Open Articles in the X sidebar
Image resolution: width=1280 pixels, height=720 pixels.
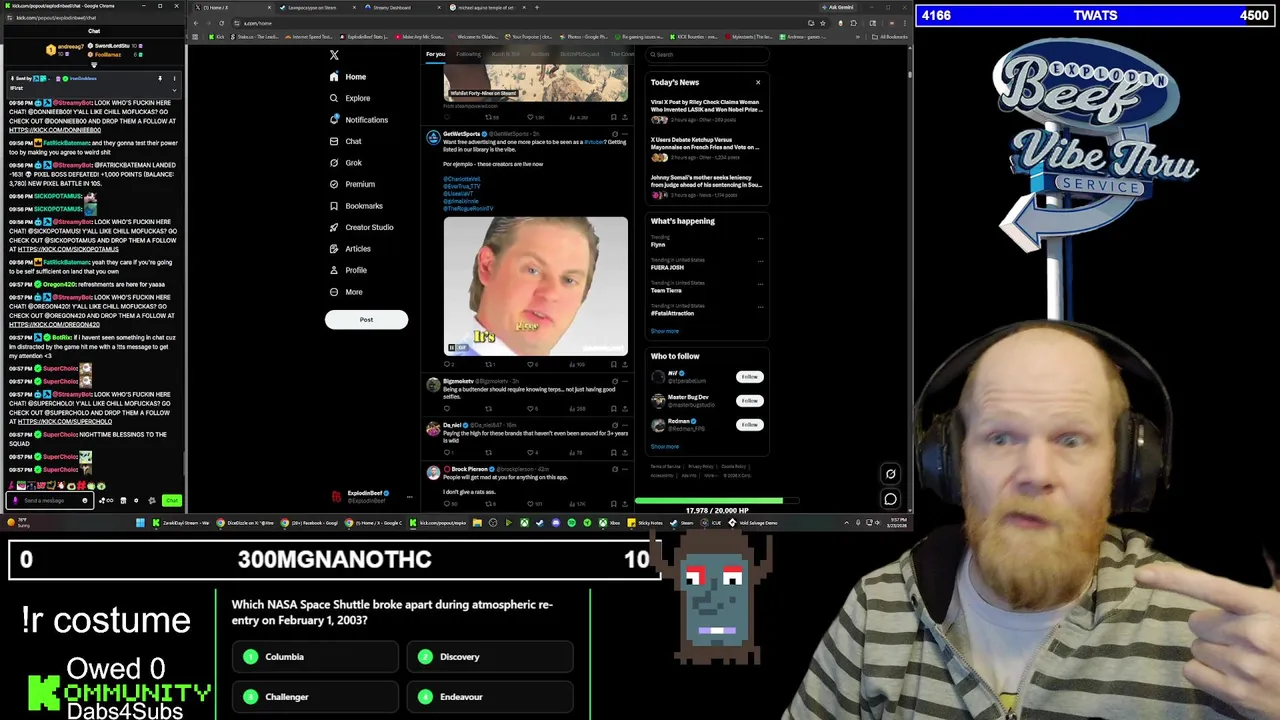350,249
